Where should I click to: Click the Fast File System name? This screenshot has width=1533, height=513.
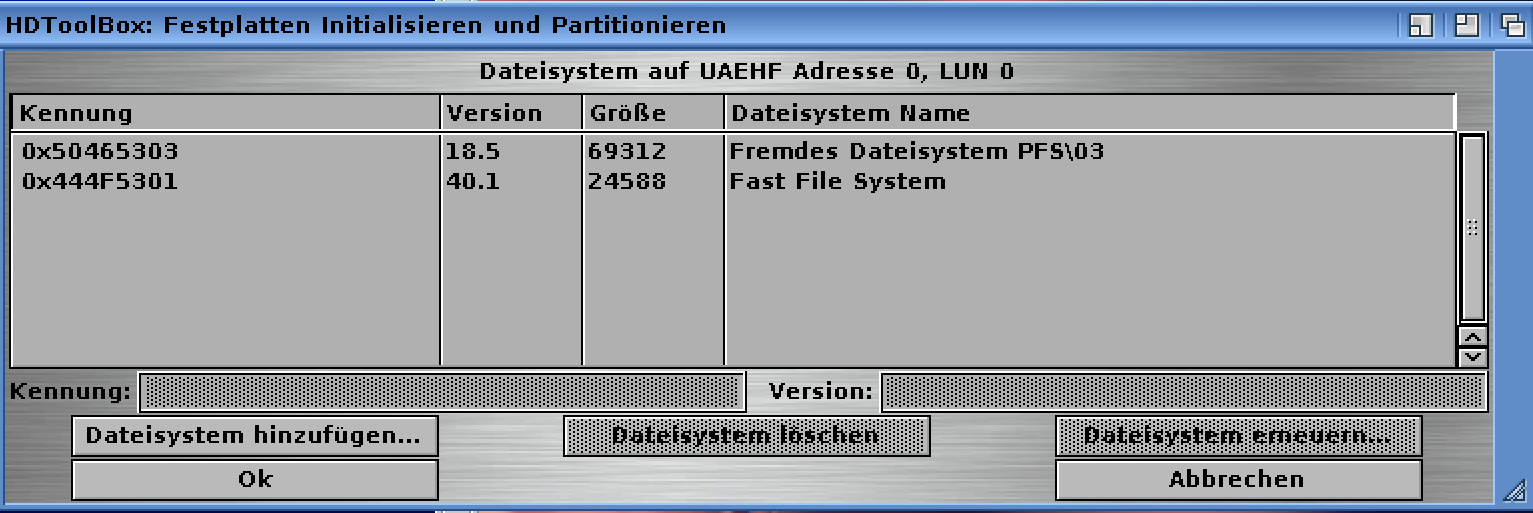tap(838, 182)
